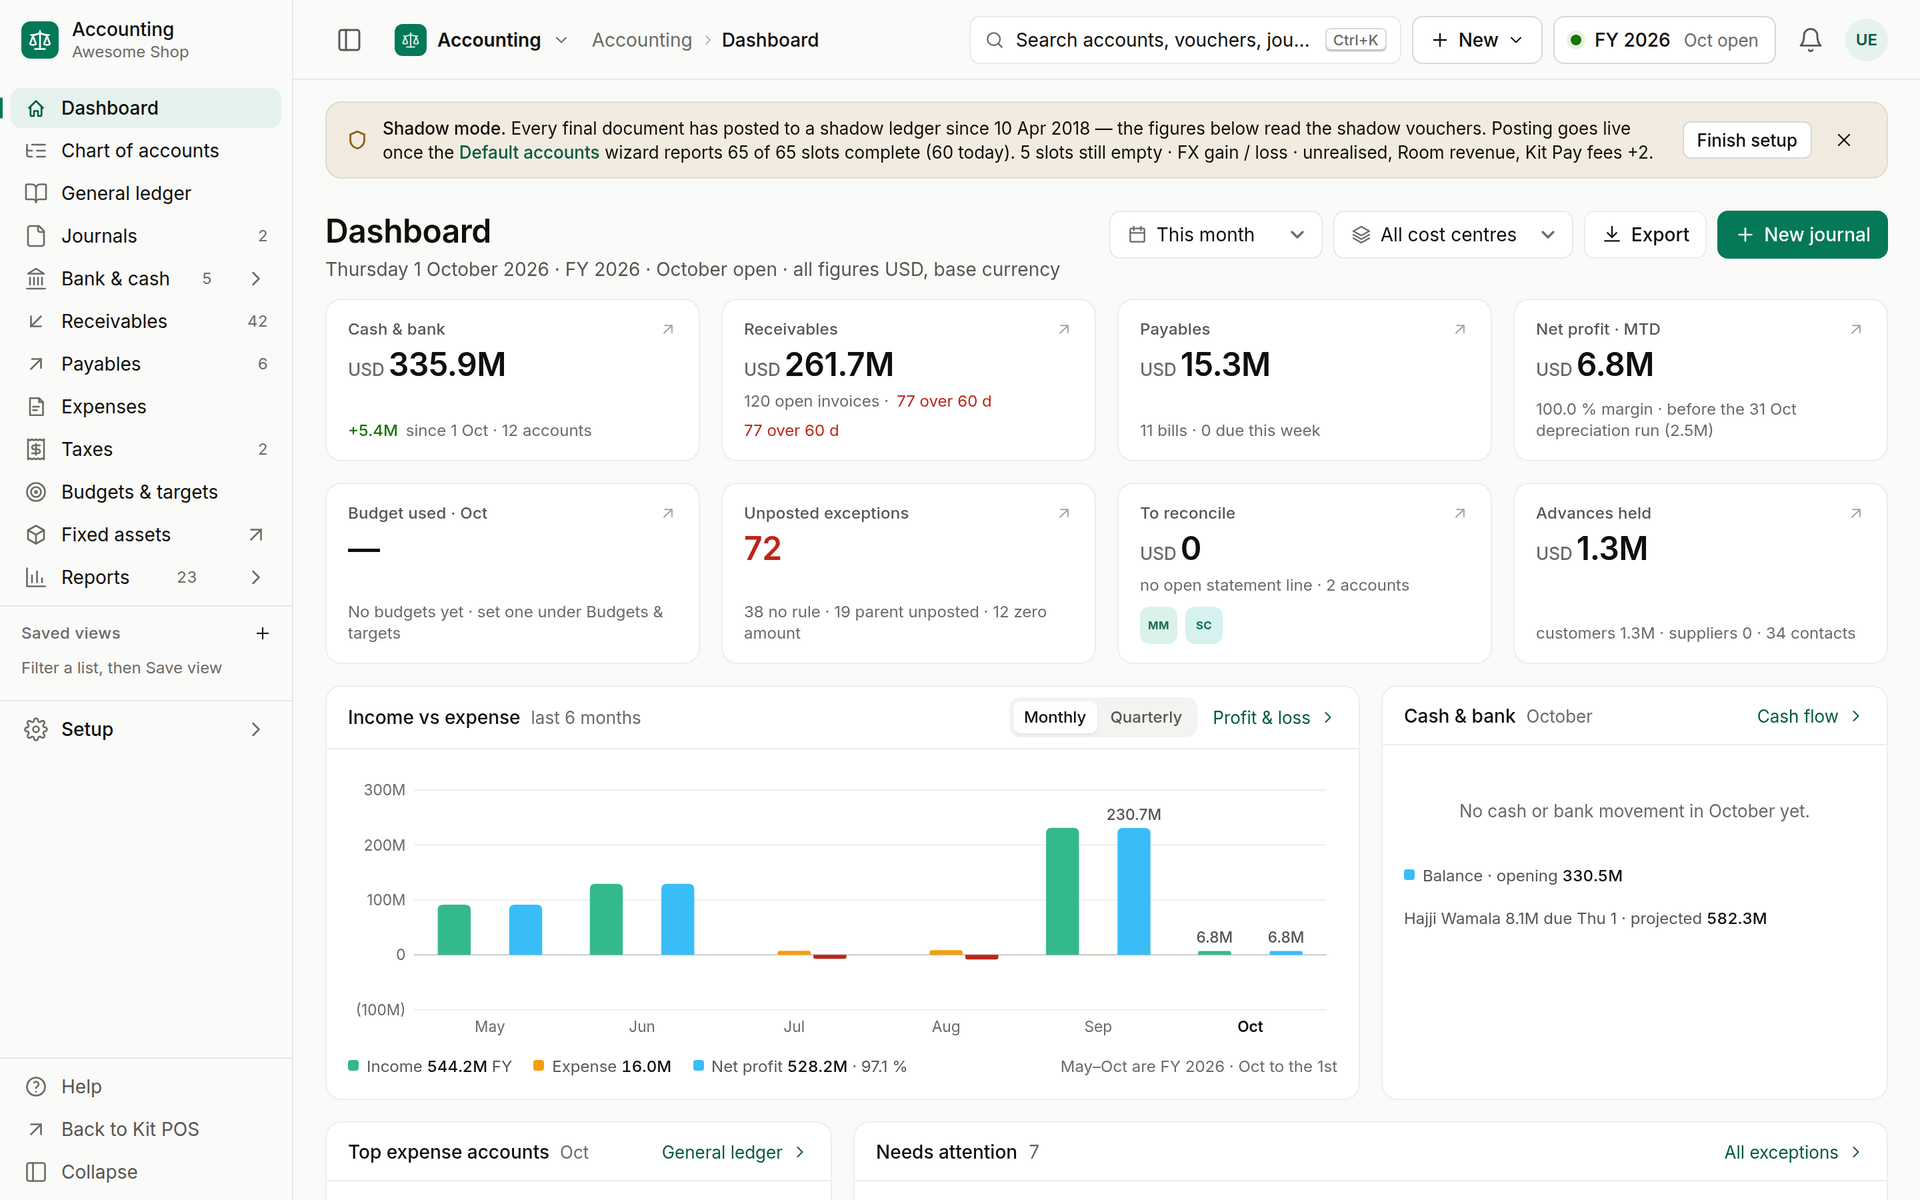Open the Accounting app switcher dropdown
The image size is (1920, 1200).
coord(482,40)
